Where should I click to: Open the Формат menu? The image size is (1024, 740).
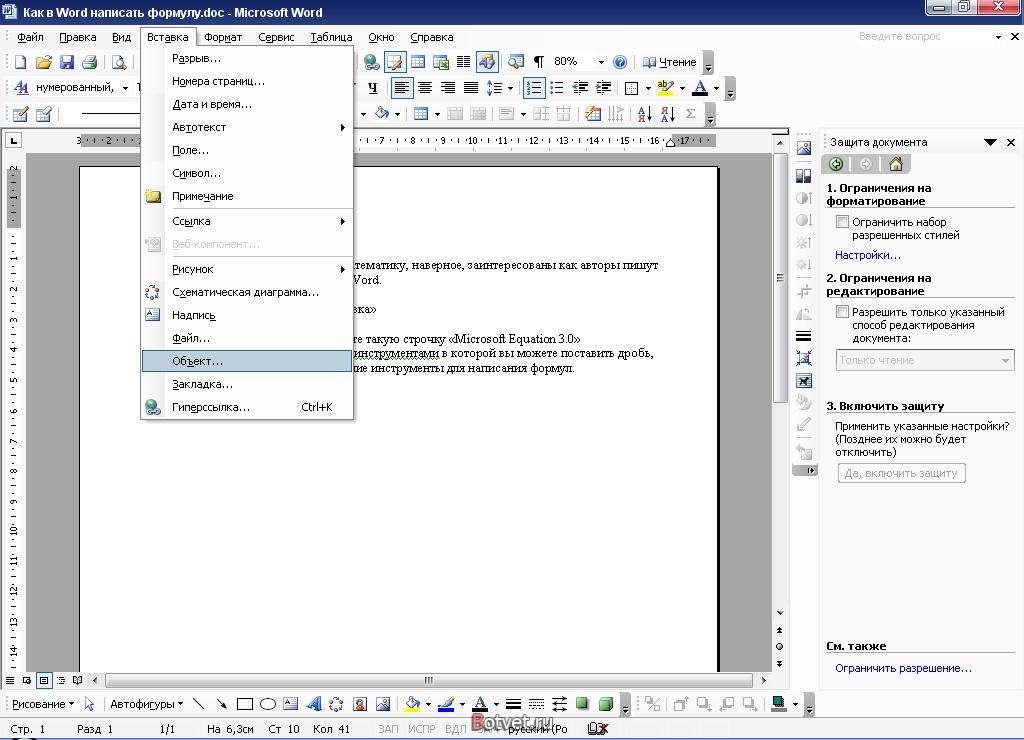coord(223,37)
